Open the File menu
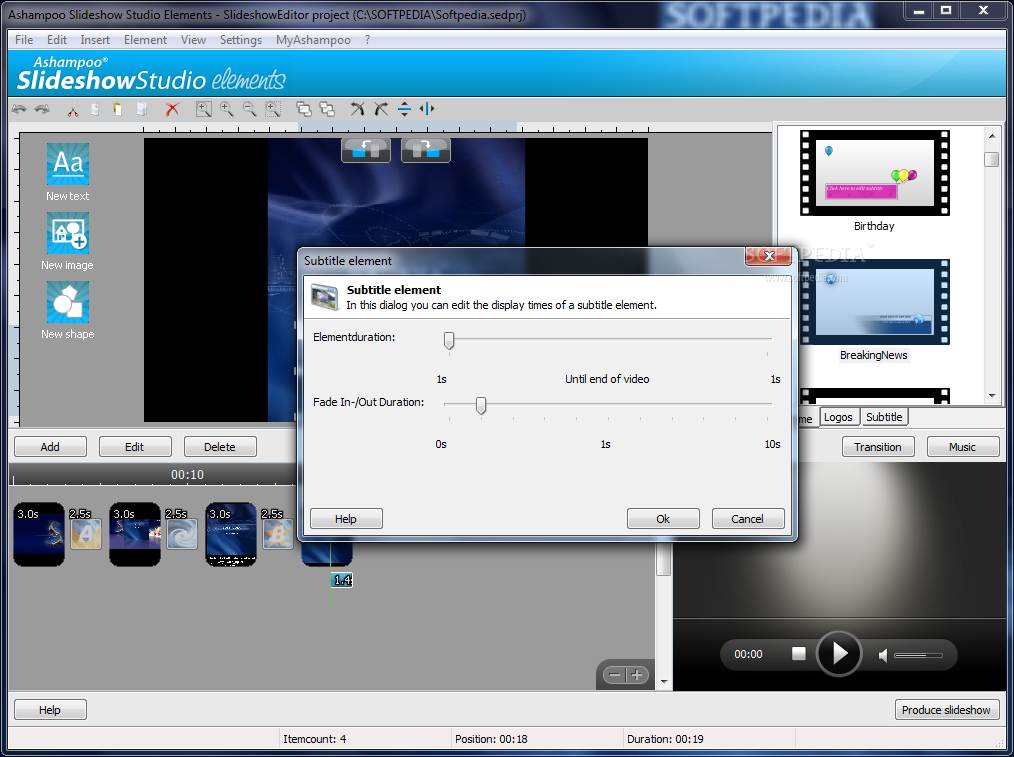The image size is (1014, 757). click(24, 40)
